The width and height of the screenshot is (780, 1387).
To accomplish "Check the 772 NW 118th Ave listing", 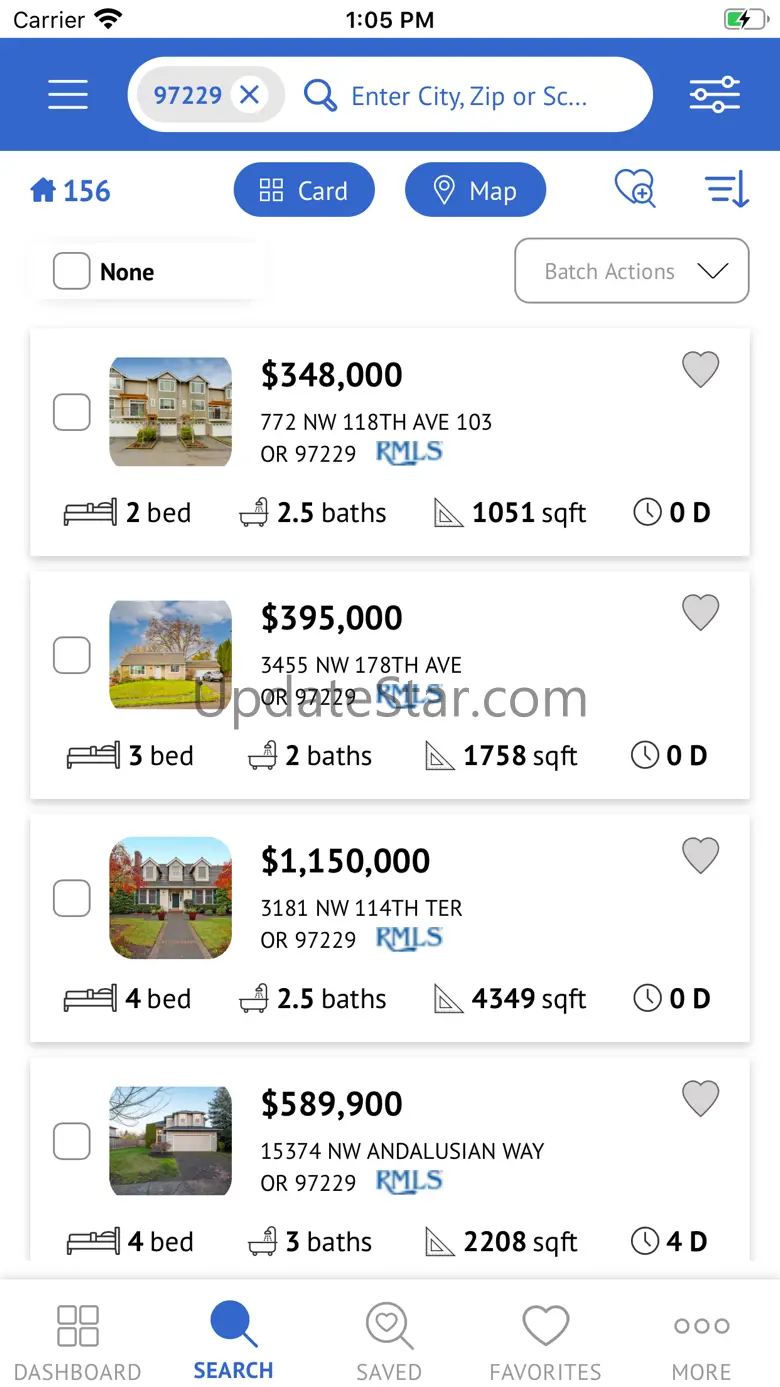I will click(72, 412).
